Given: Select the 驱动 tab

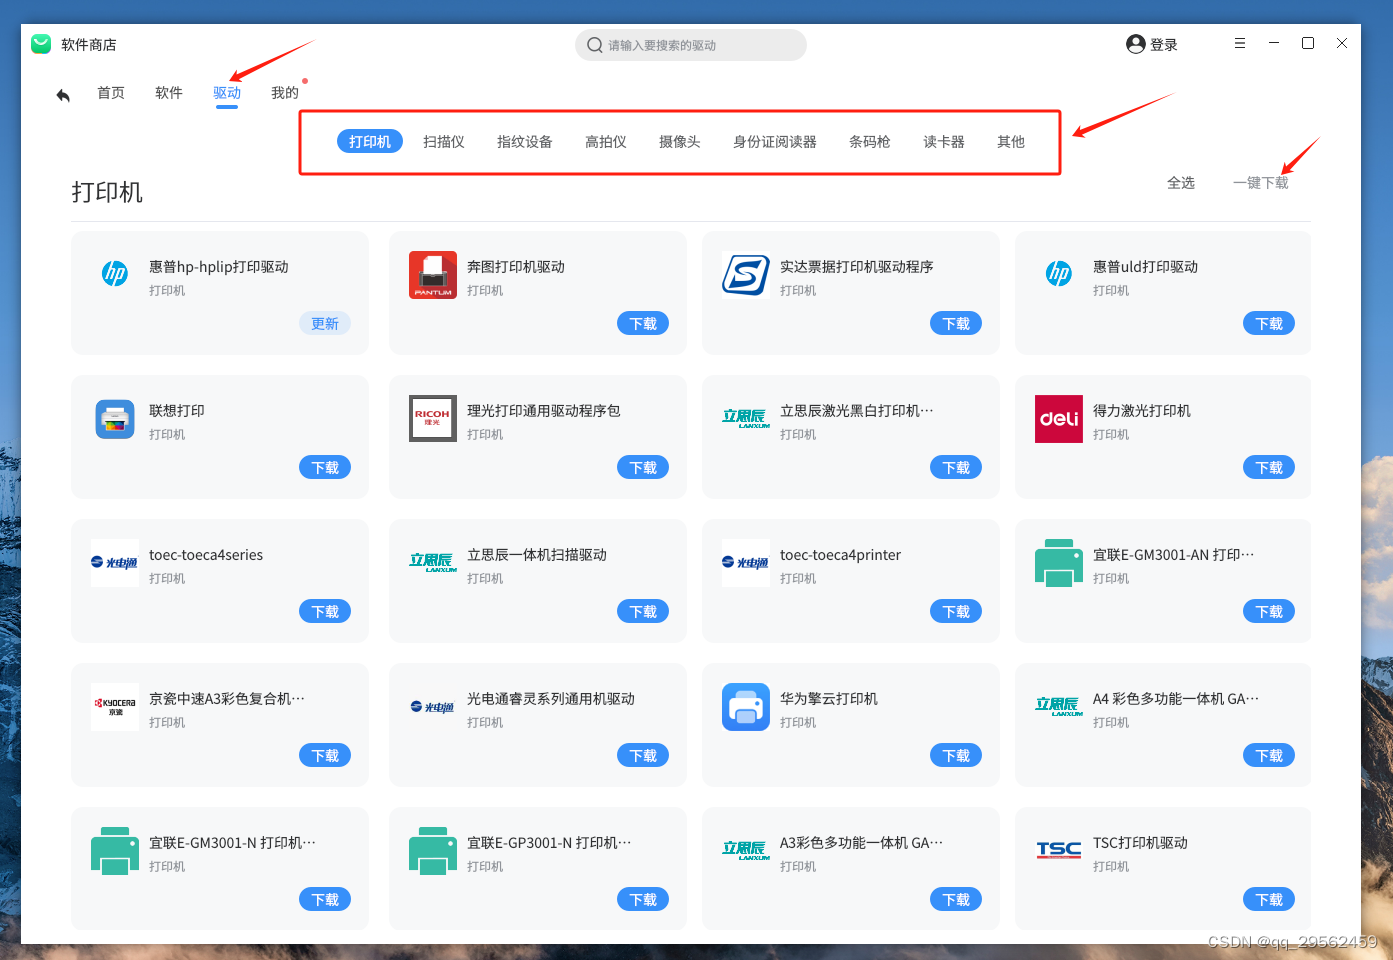Looking at the screenshot, I should pyautogui.click(x=227, y=93).
